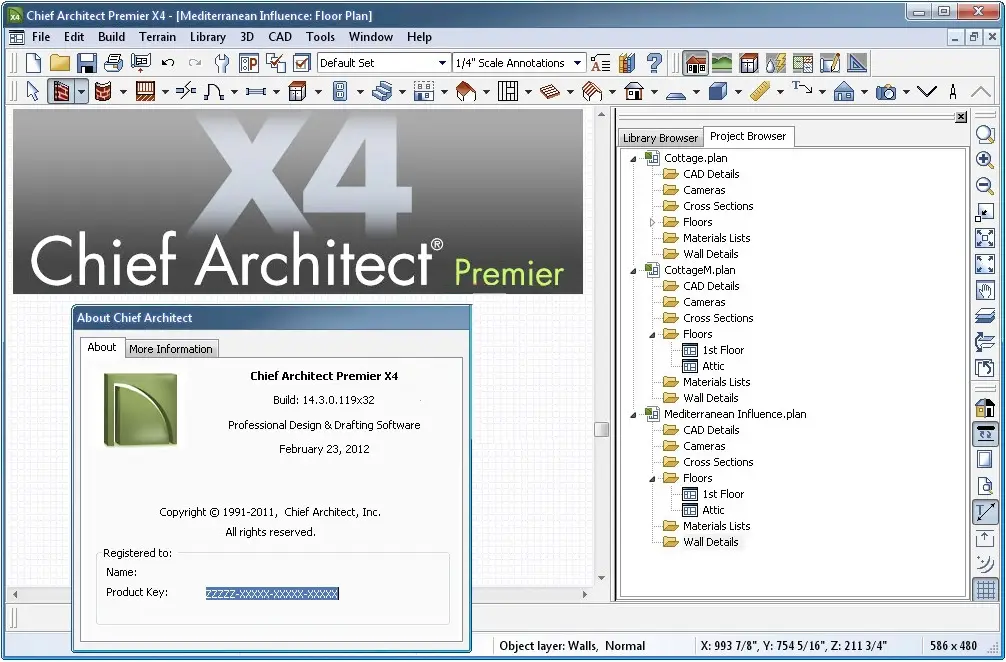Viewport: 1006px width, 662px height.
Task: Choose the Select Objects arrow tool
Action: [x=33, y=92]
